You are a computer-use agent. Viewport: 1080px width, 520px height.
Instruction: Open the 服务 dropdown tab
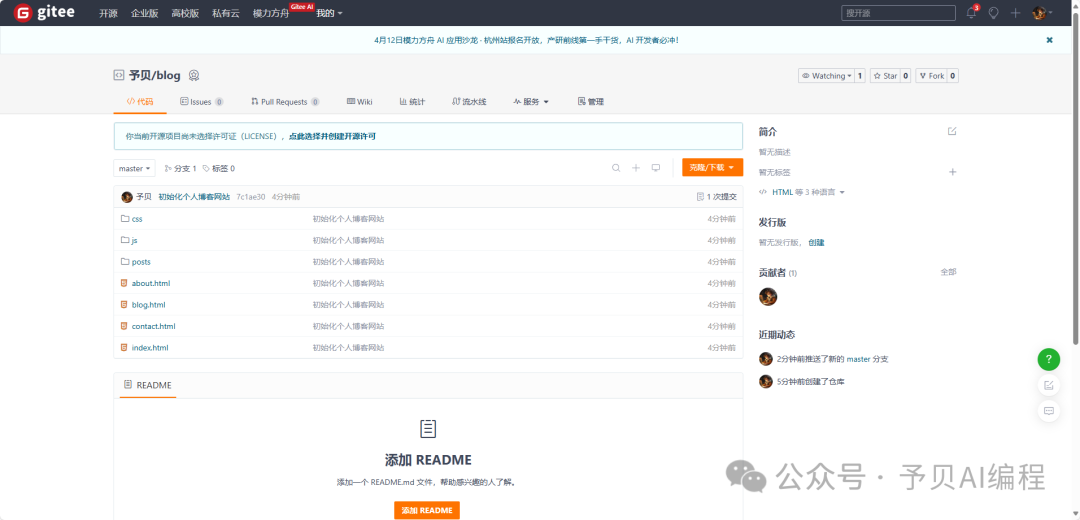530,102
